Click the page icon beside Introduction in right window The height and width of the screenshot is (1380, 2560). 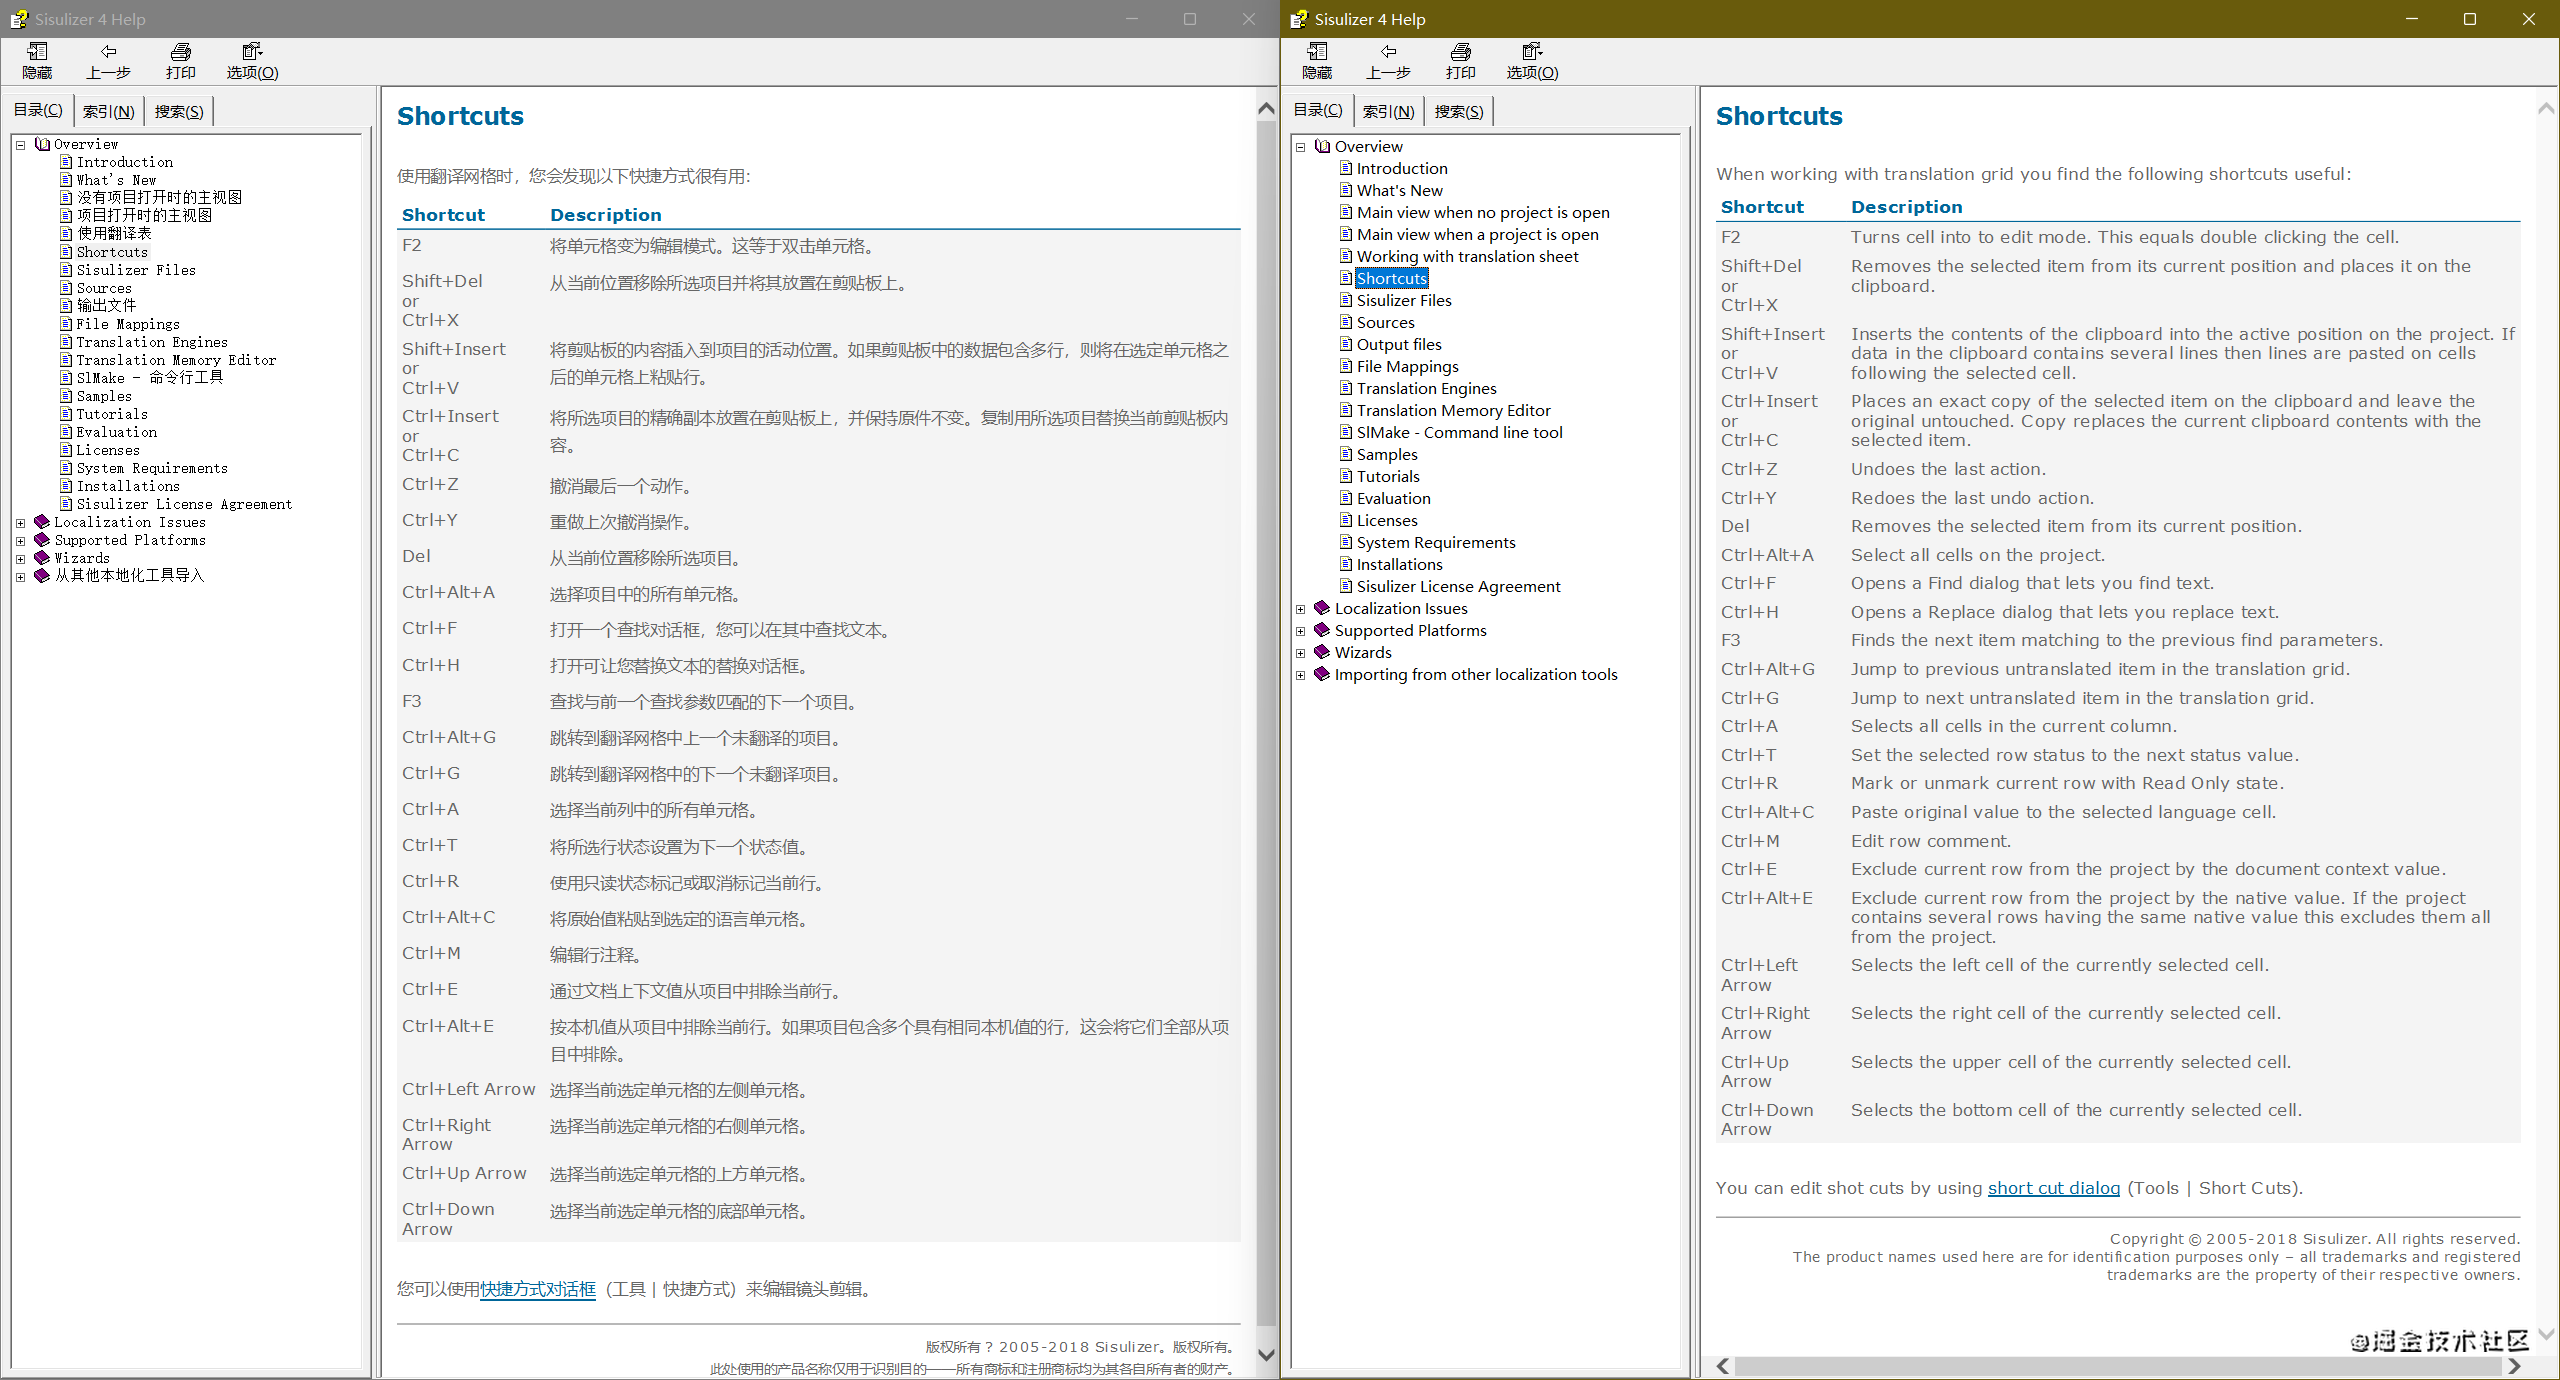click(x=1346, y=168)
